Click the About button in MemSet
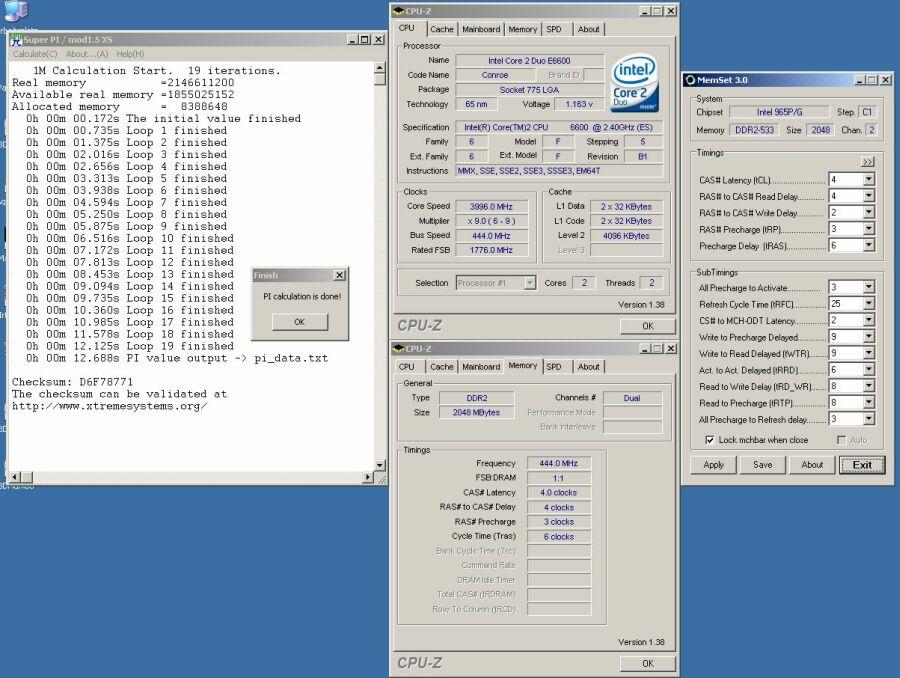This screenshot has width=900, height=678. pyautogui.click(x=812, y=465)
